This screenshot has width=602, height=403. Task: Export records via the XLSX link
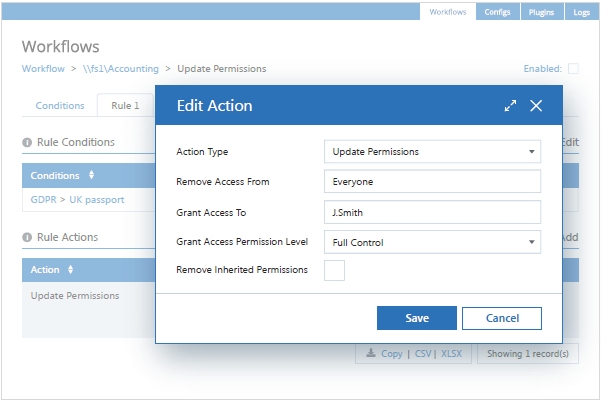[451, 353]
